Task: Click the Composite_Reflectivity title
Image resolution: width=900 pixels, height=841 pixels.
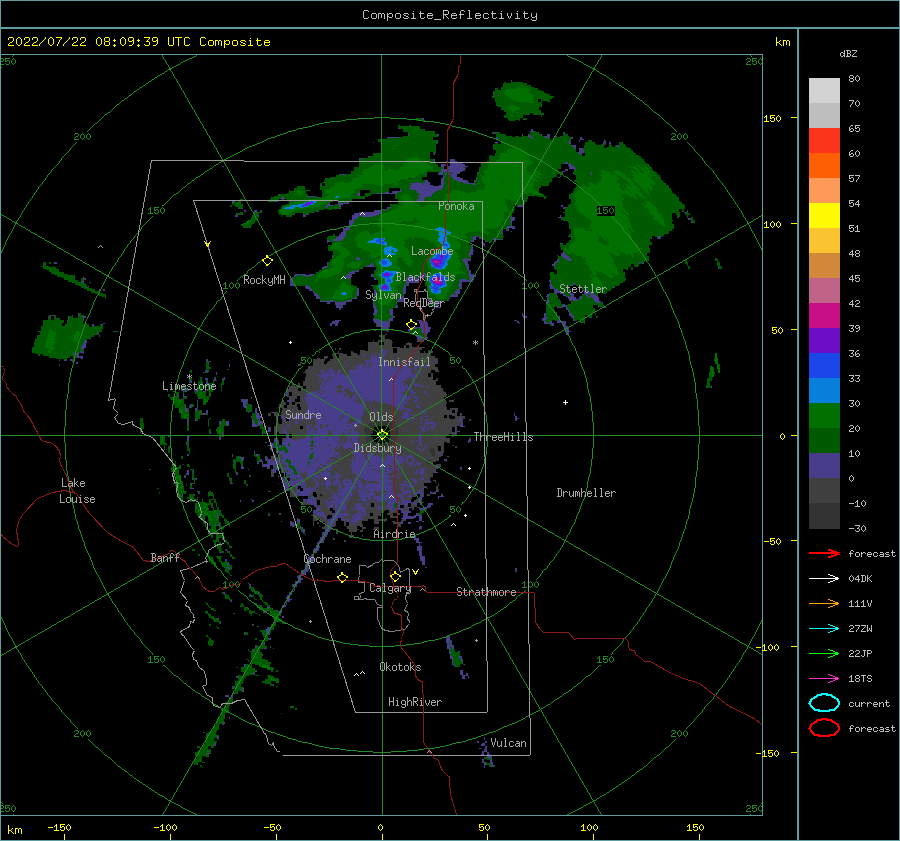Action: coord(449,15)
